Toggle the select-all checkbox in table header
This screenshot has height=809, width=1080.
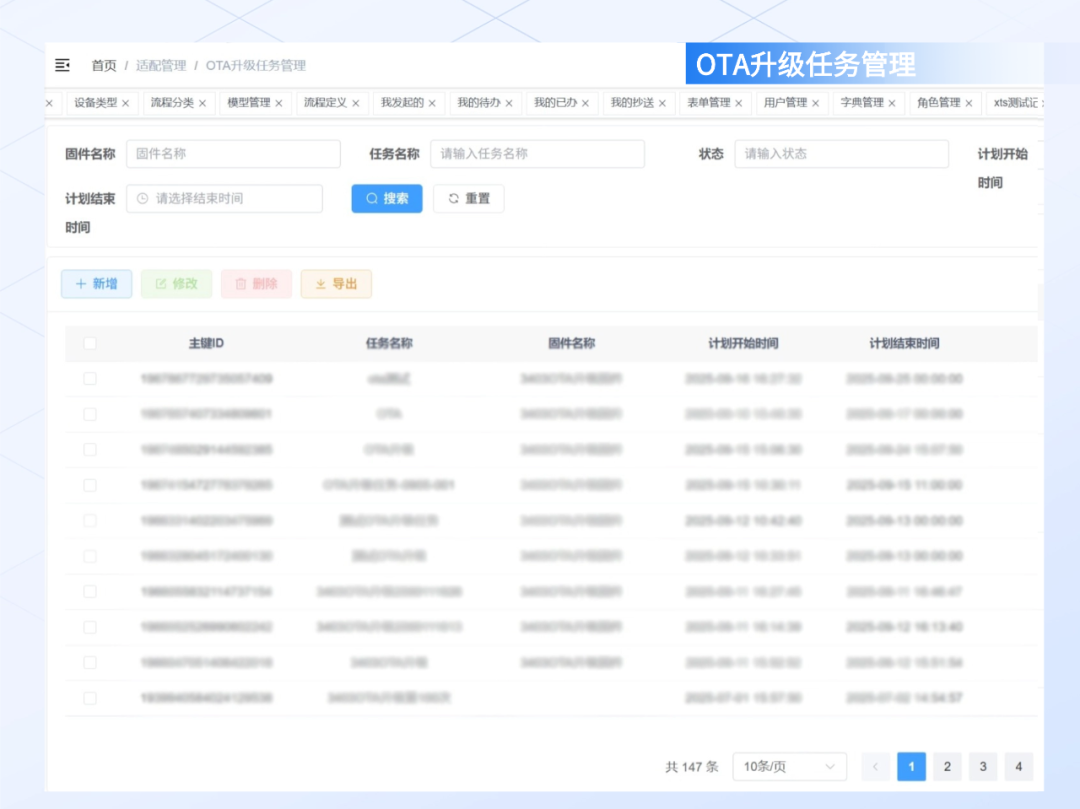click(x=90, y=344)
